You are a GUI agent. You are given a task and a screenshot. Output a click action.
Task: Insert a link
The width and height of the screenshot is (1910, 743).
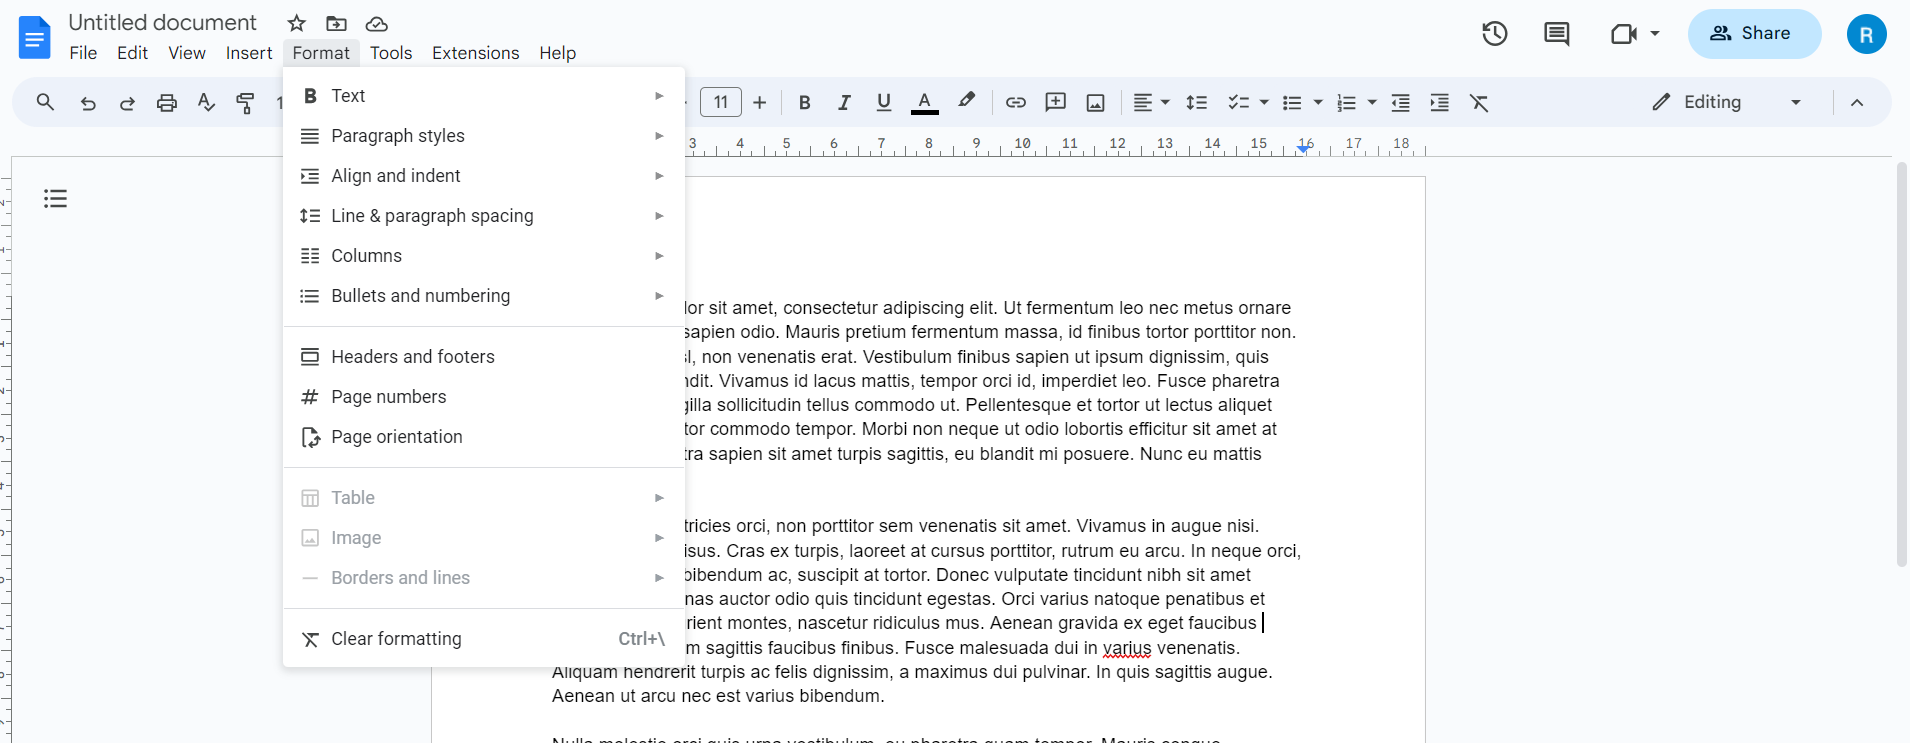pos(1016,102)
